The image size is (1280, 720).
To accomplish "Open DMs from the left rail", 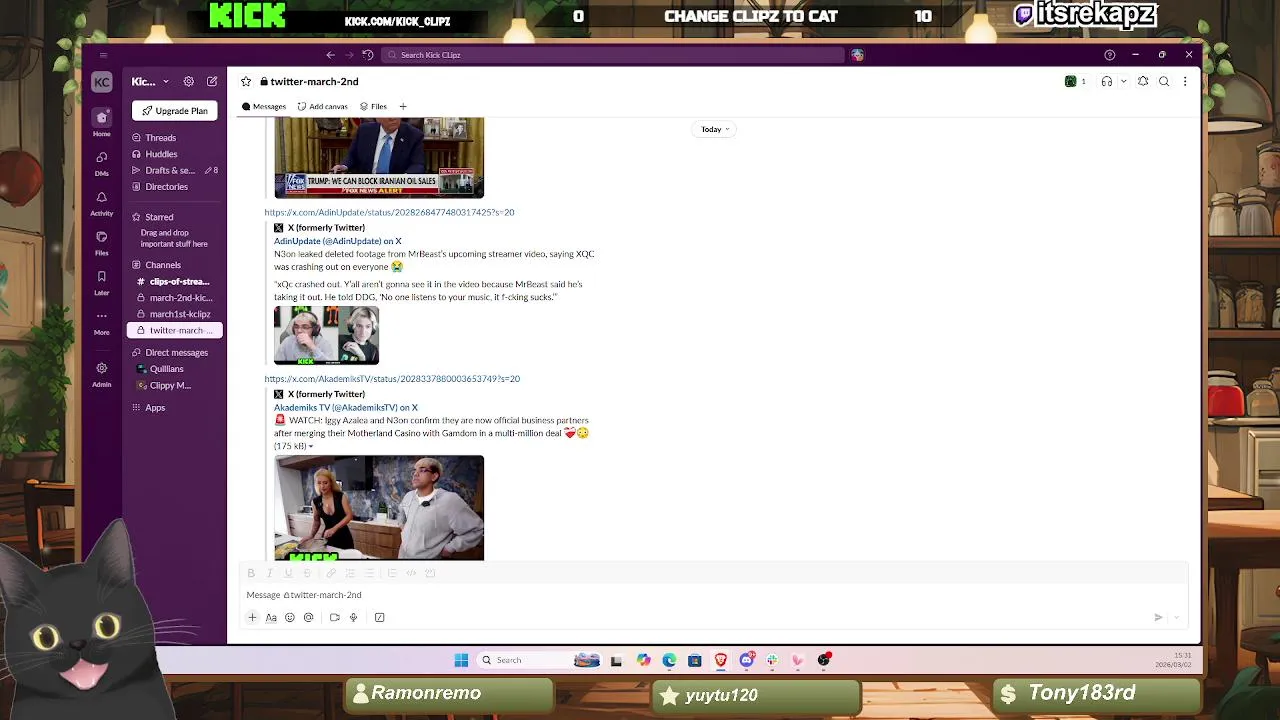I will click(x=101, y=163).
